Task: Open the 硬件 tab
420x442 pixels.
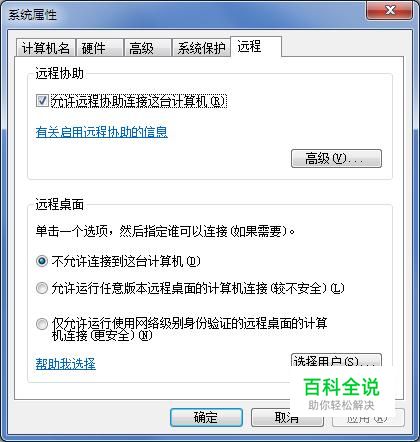Action: click(x=100, y=48)
